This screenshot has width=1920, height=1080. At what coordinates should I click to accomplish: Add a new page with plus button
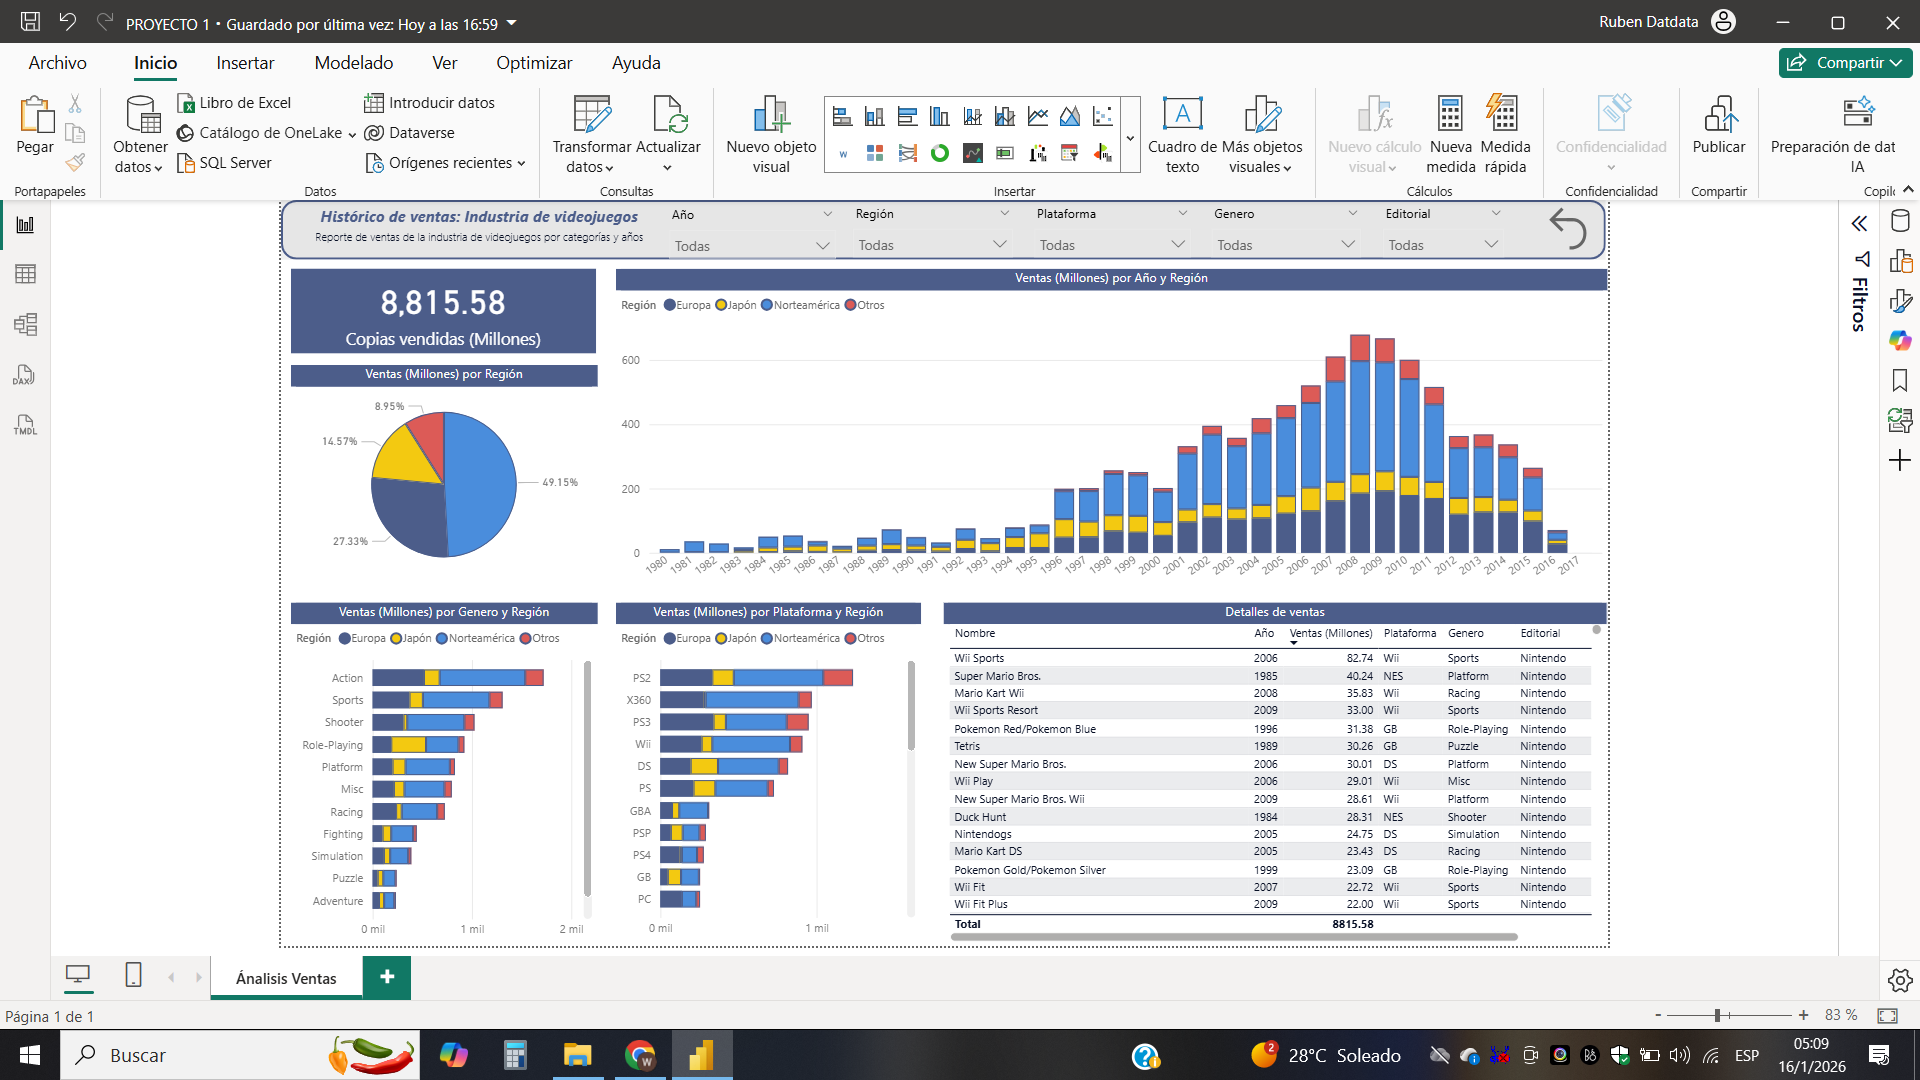[387, 977]
